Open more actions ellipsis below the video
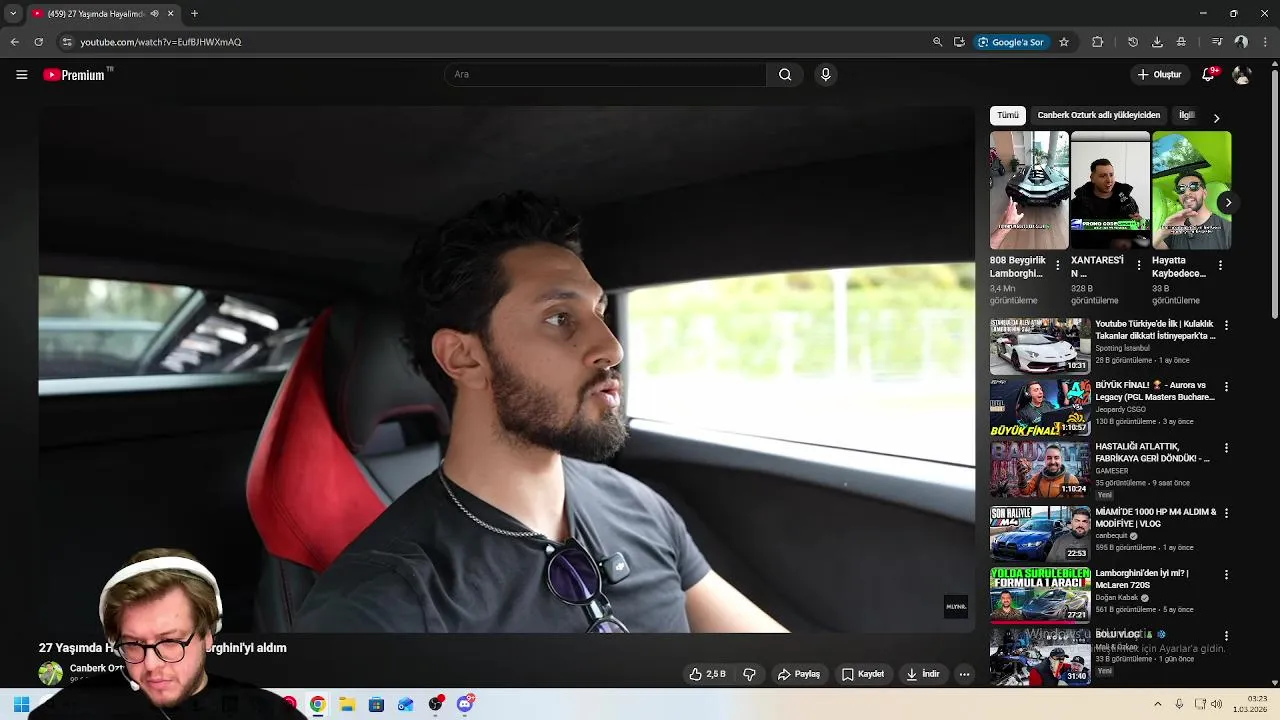Viewport: 1280px width, 720px height. pos(964,674)
